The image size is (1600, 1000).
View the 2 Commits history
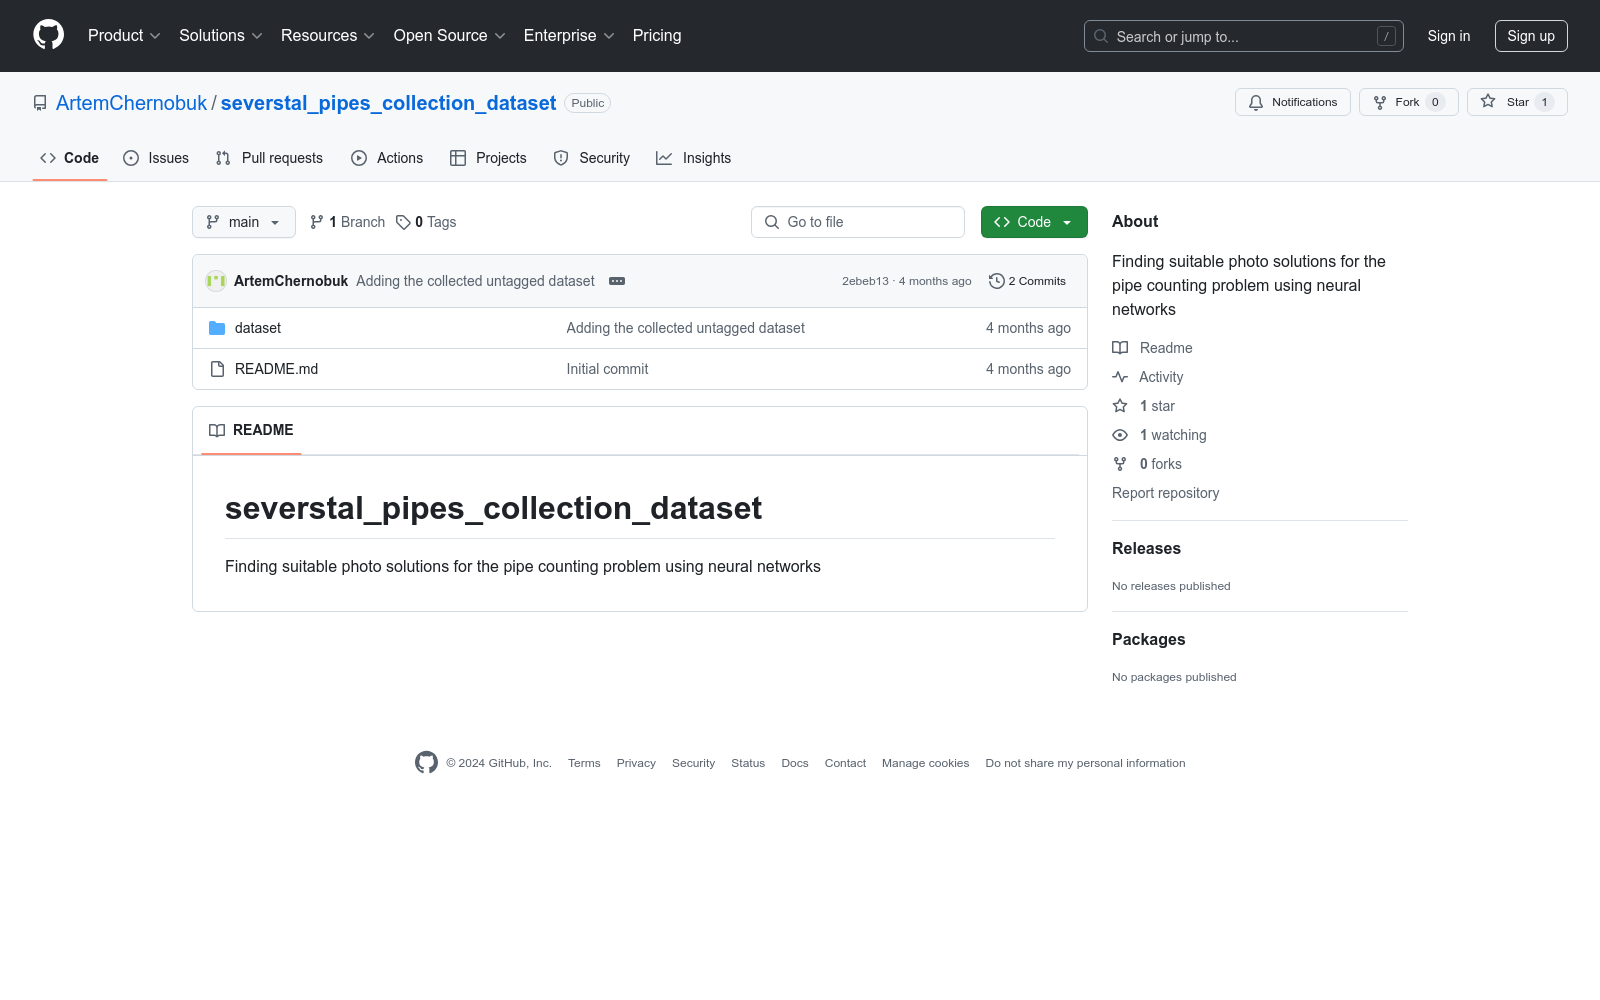[1027, 281]
